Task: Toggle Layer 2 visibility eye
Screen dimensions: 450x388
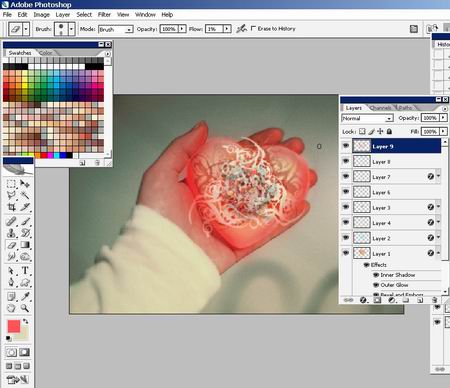Action: point(346,238)
